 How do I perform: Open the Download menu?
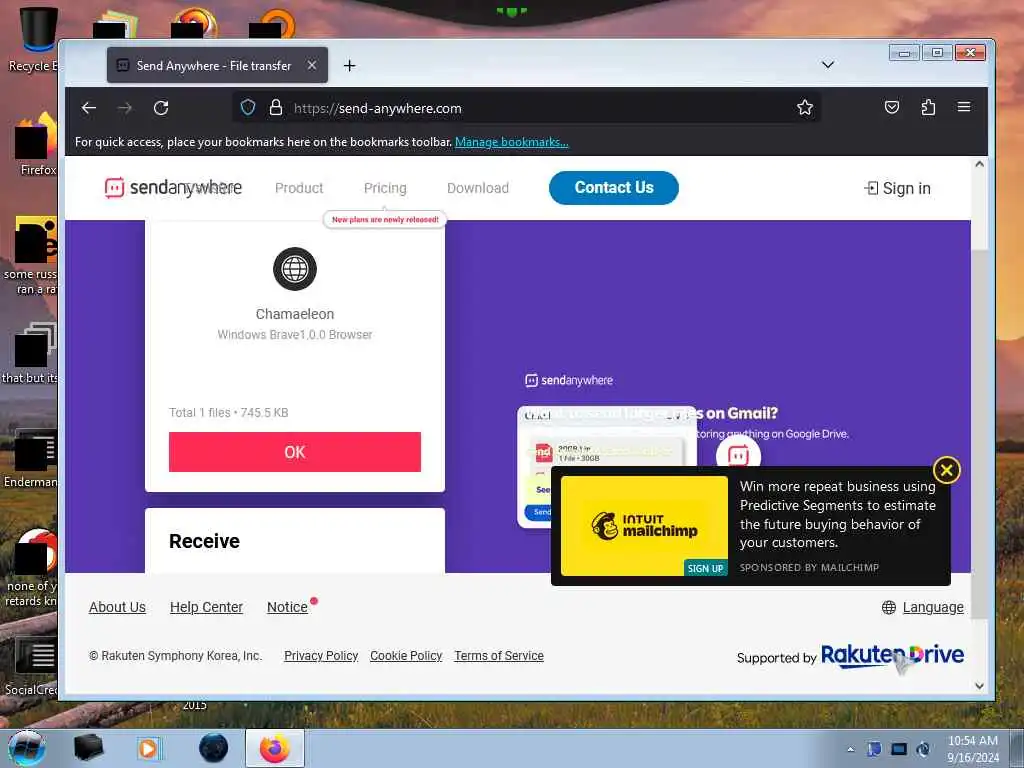click(x=477, y=188)
